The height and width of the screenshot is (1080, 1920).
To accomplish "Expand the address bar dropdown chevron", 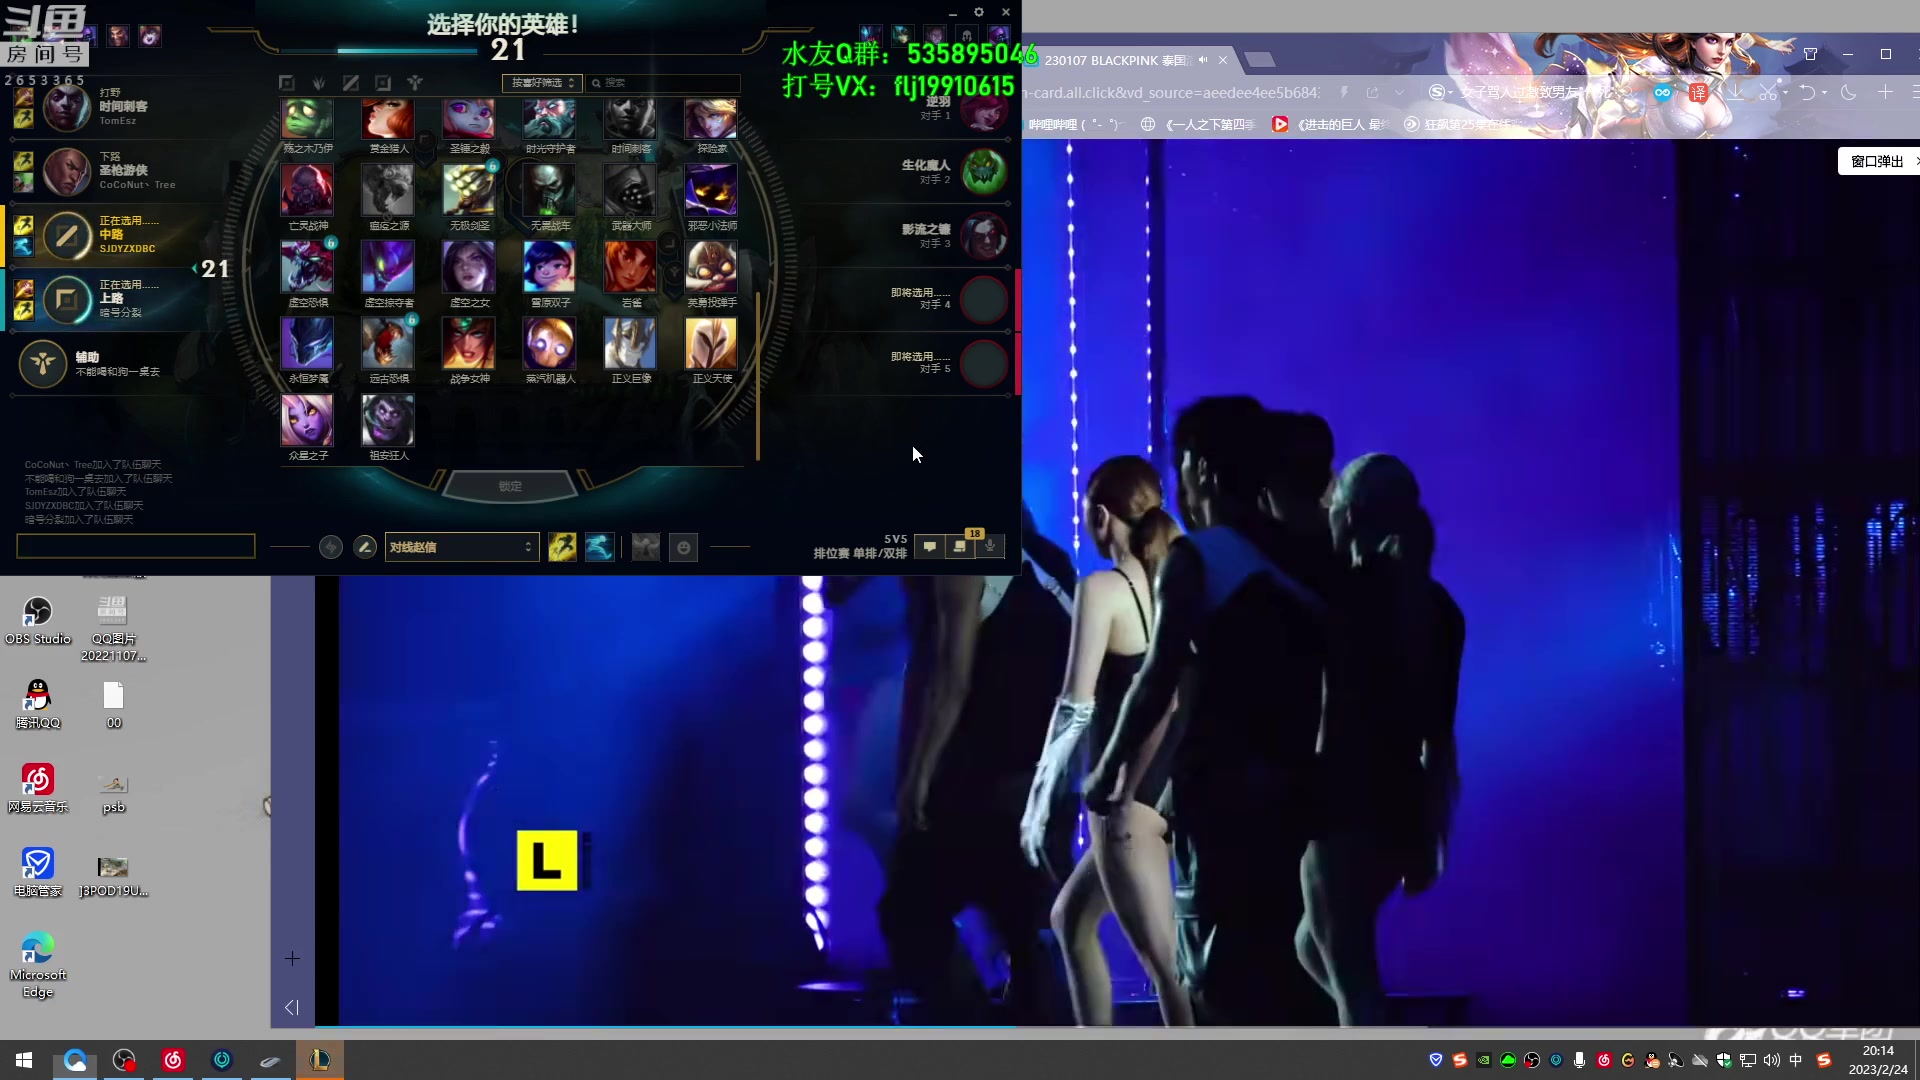I will coord(1399,93).
